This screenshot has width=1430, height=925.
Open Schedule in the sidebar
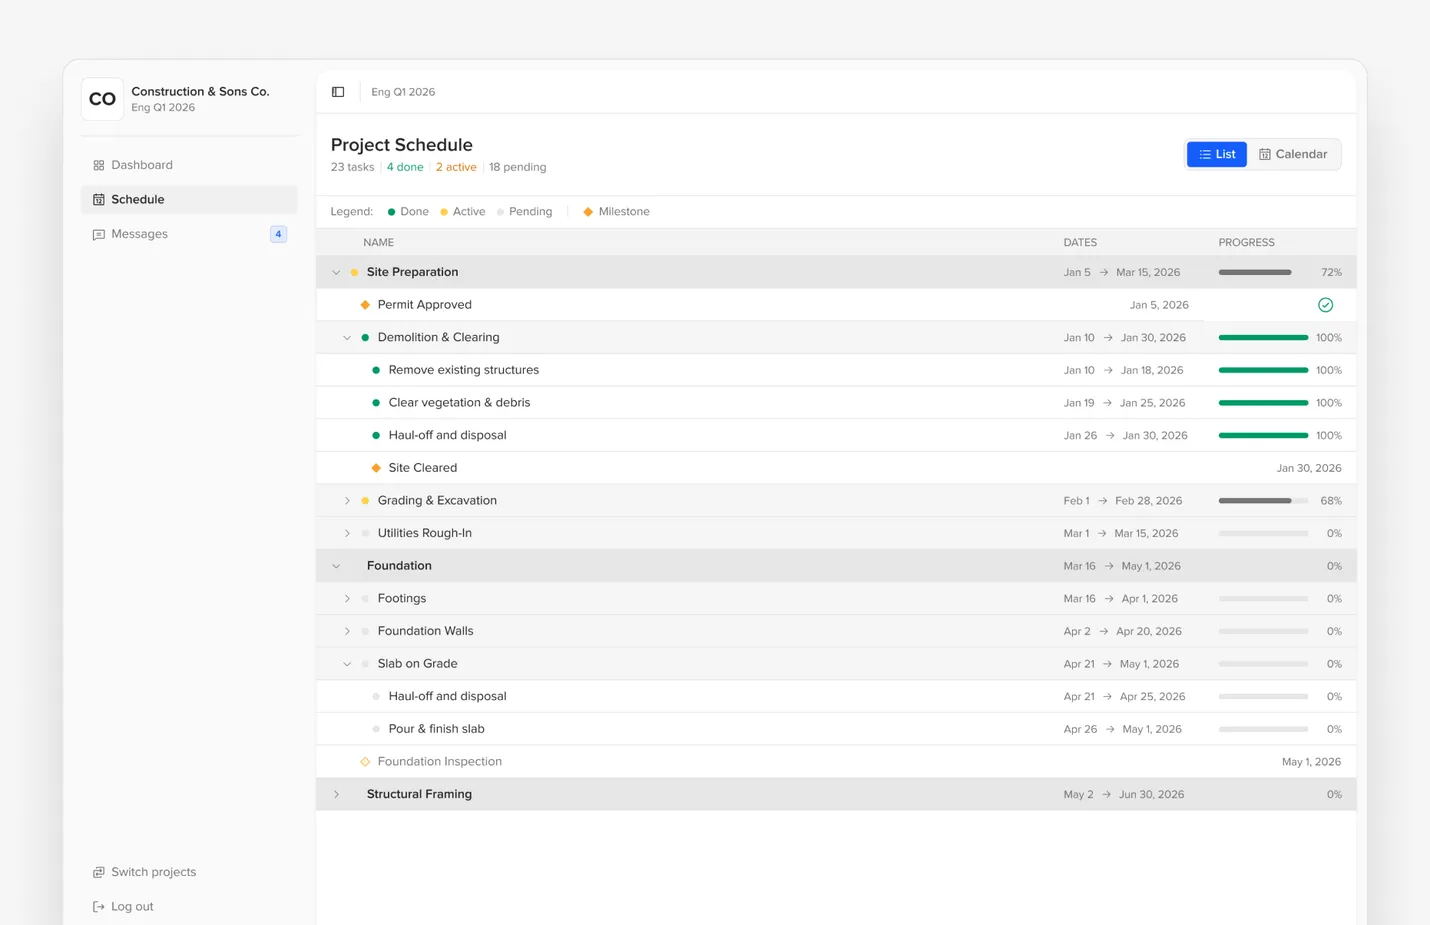[x=189, y=200]
